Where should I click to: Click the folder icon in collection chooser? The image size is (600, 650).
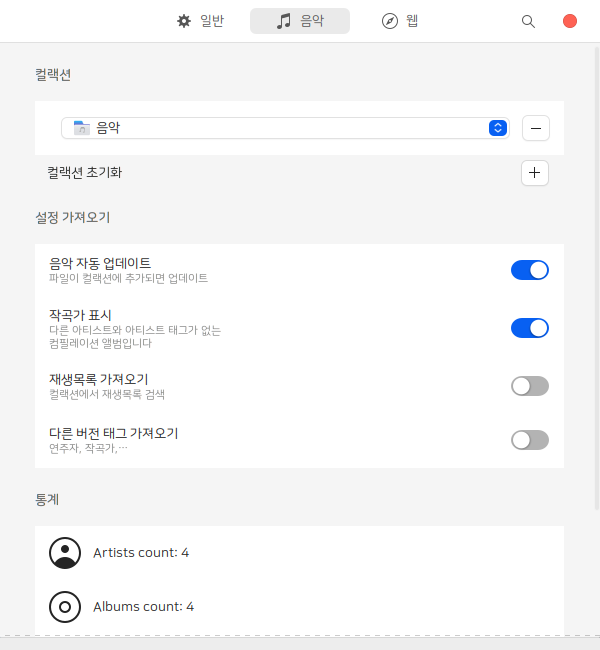(x=82, y=128)
